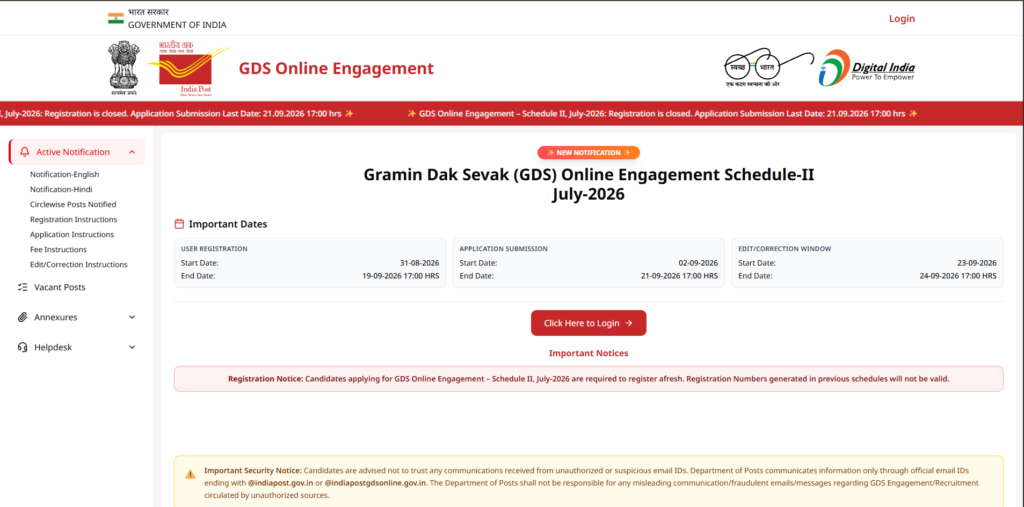Expand the Helpdesk chevron

132,347
